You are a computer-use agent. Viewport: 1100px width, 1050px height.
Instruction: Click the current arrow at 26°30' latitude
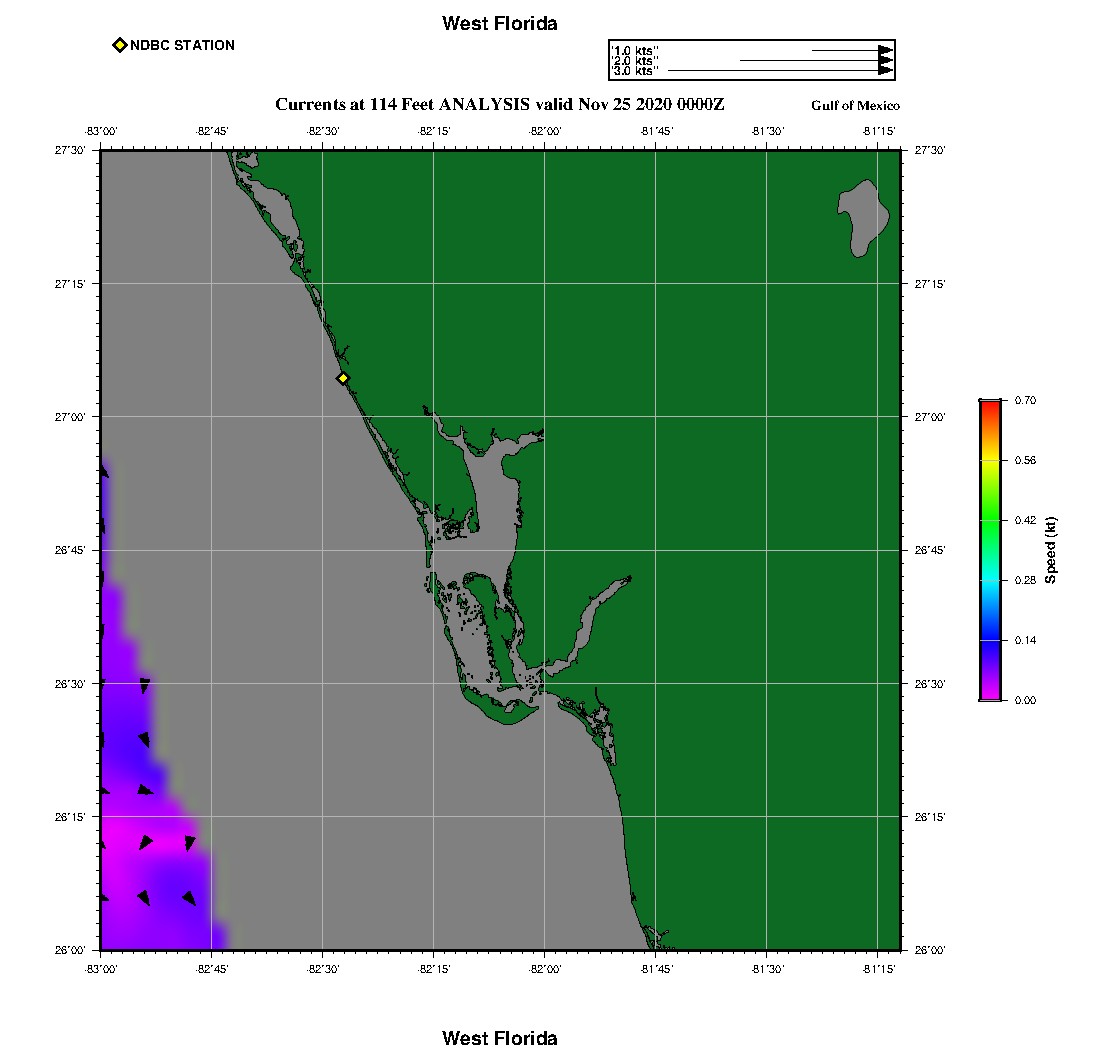click(x=145, y=684)
